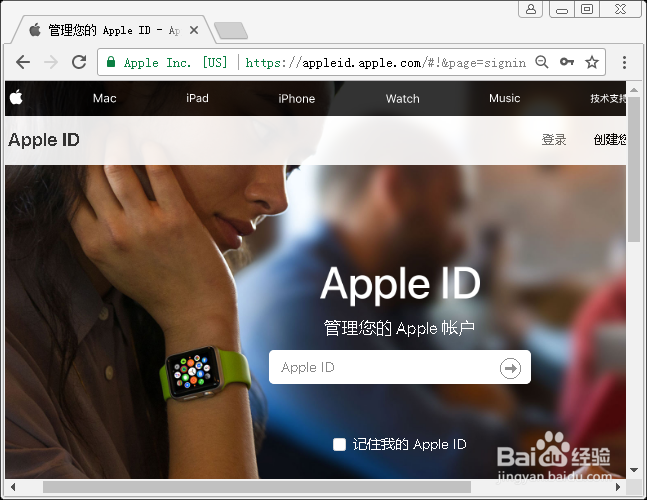Maximize the Chrome window
The width and height of the screenshot is (647, 500).
587,9
